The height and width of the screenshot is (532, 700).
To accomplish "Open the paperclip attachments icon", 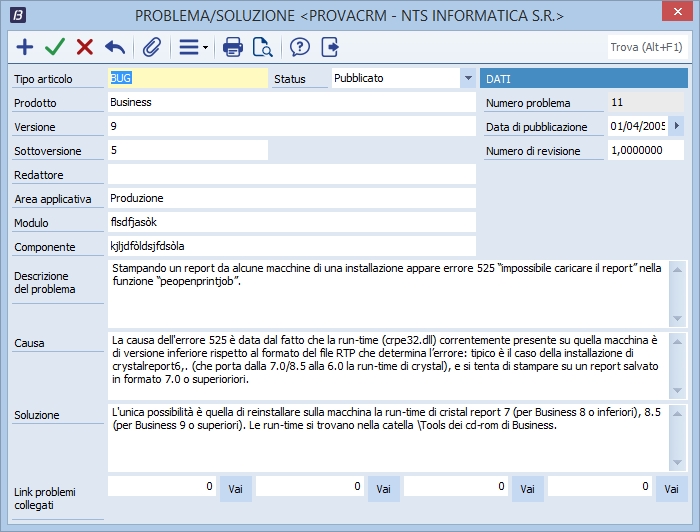I will [x=152, y=47].
